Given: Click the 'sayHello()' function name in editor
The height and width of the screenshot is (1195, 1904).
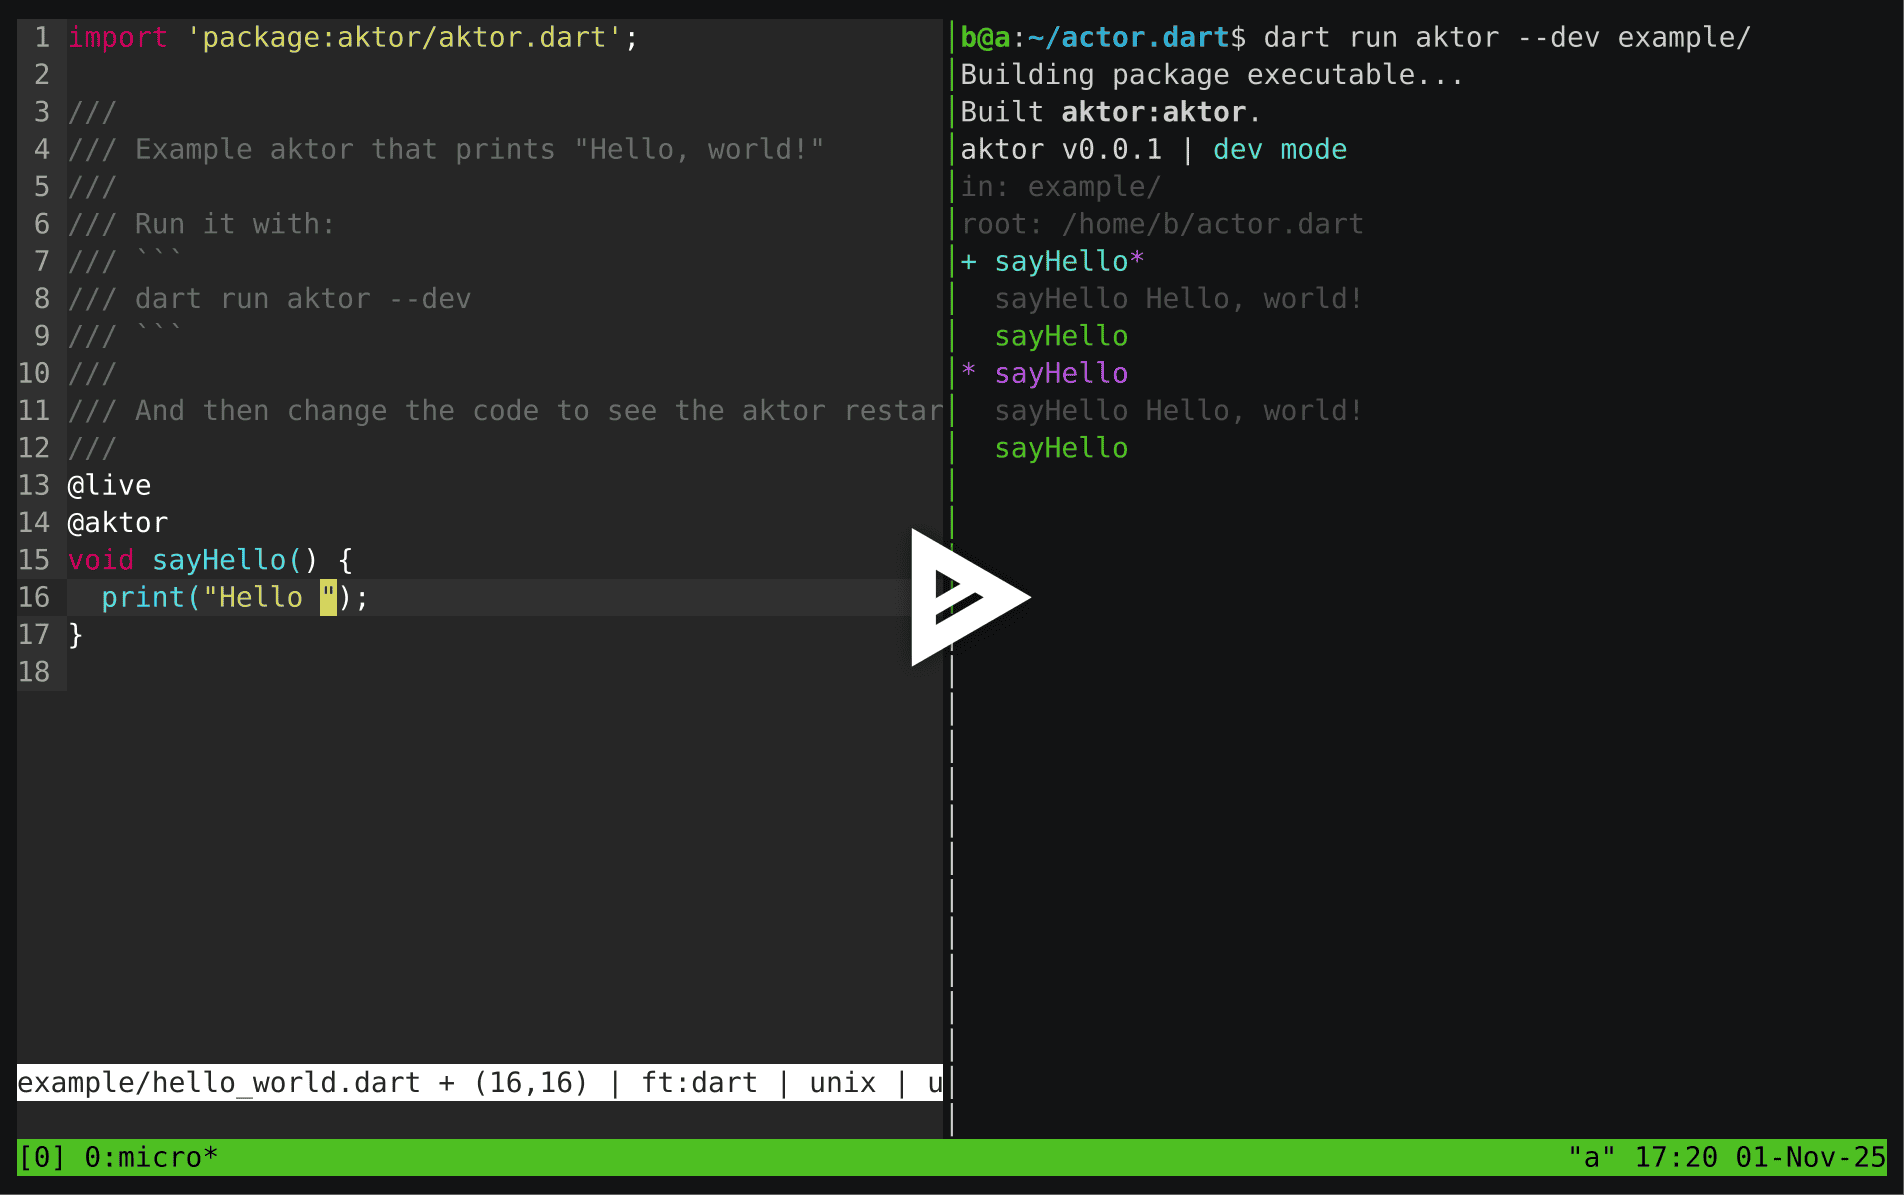Looking at the screenshot, I should click(x=234, y=560).
